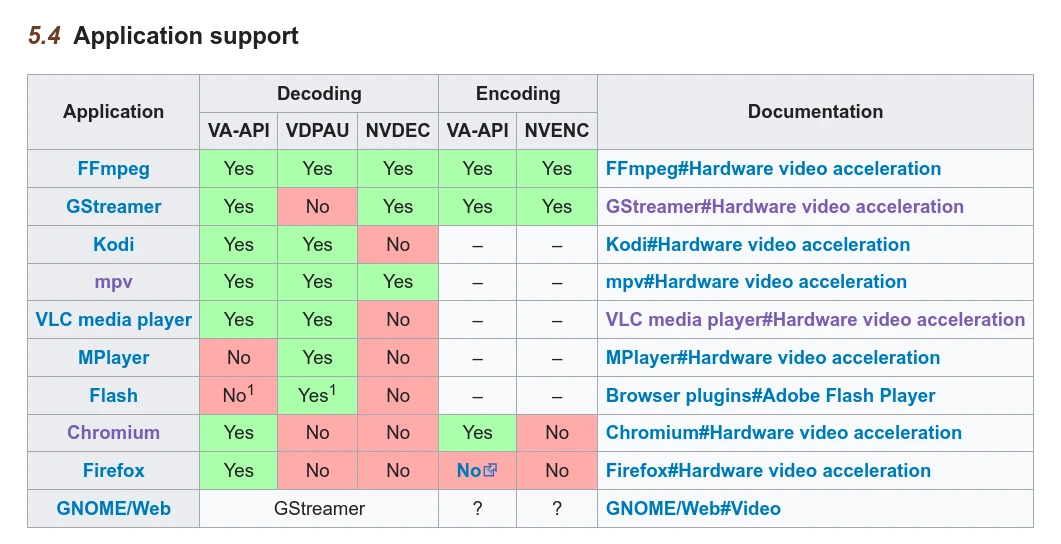Open the Kodi application page
The width and height of the screenshot is (1061, 544).
point(113,245)
